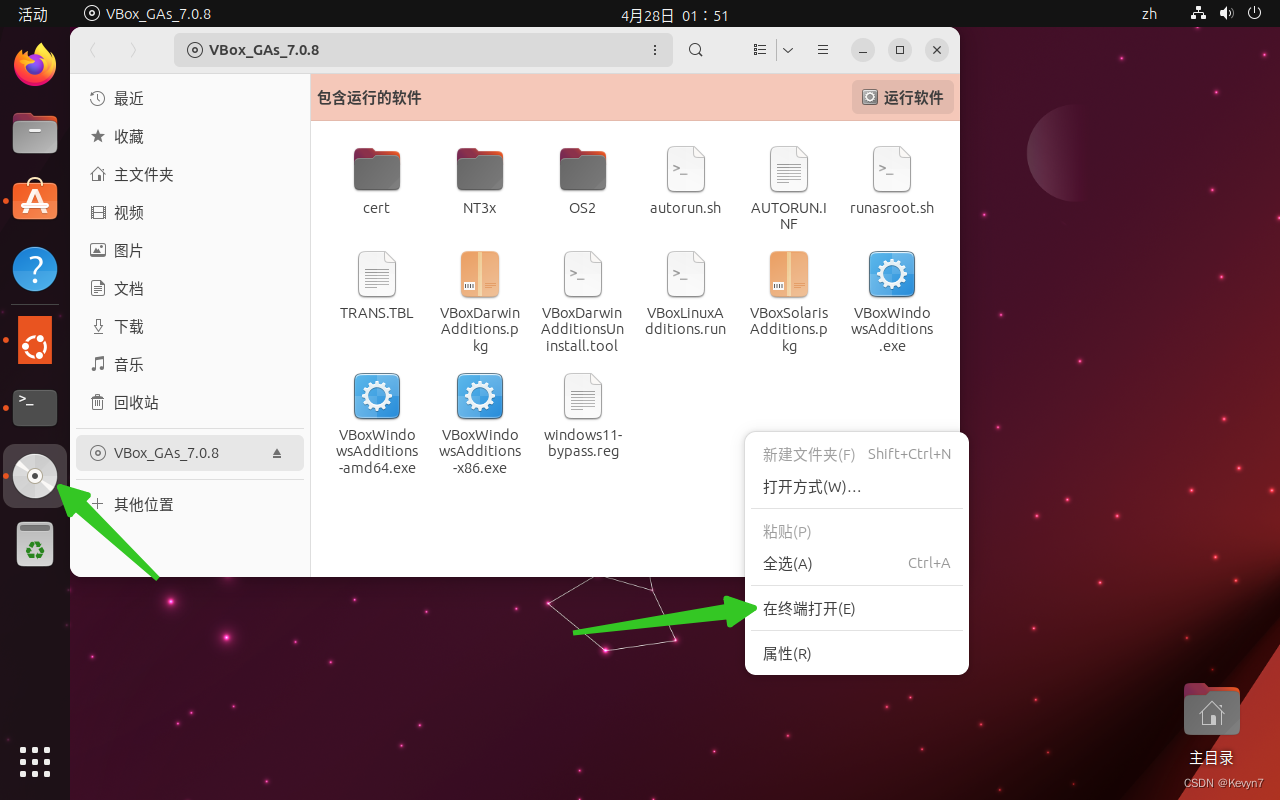The height and width of the screenshot is (800, 1280).
Task: Launch Ubuntu Software from the dock
Action: pos(35,201)
